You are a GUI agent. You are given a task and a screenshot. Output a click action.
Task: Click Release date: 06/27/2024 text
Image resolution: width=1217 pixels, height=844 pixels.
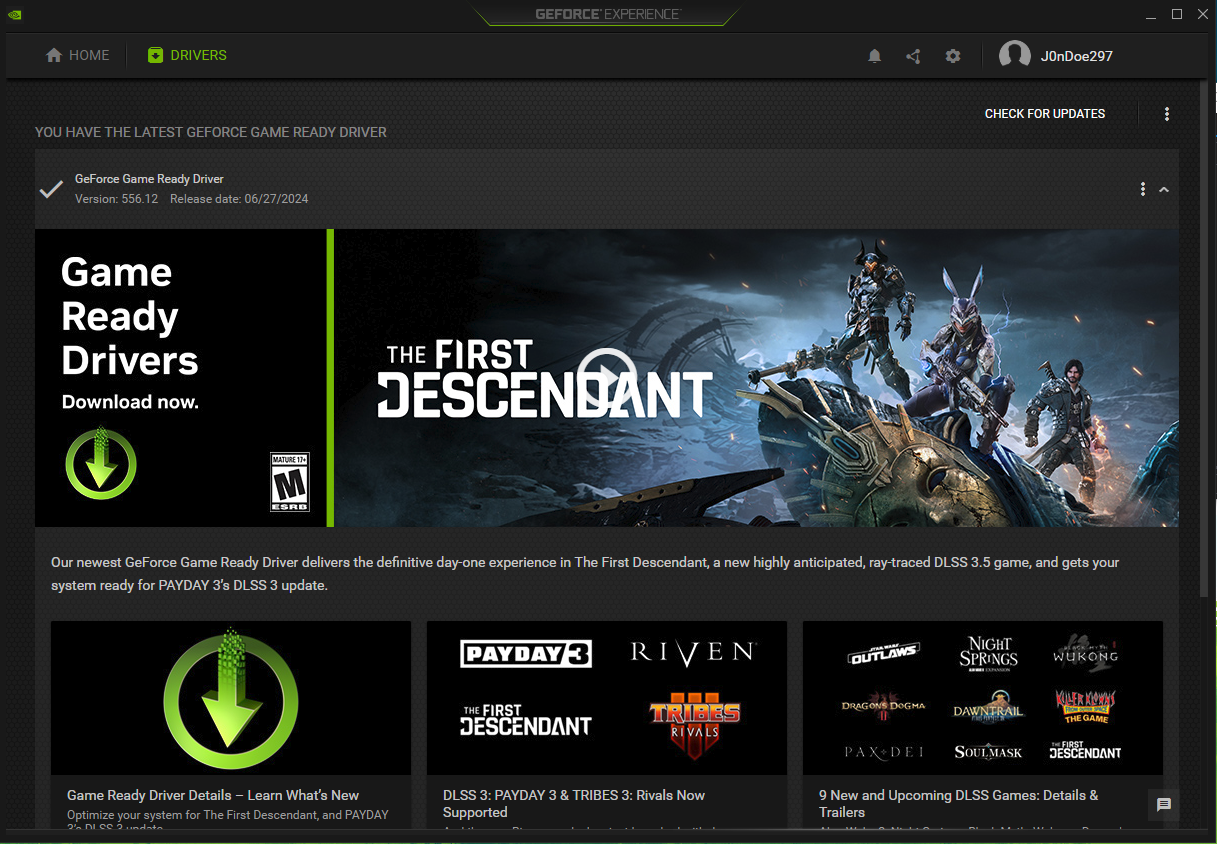point(239,199)
